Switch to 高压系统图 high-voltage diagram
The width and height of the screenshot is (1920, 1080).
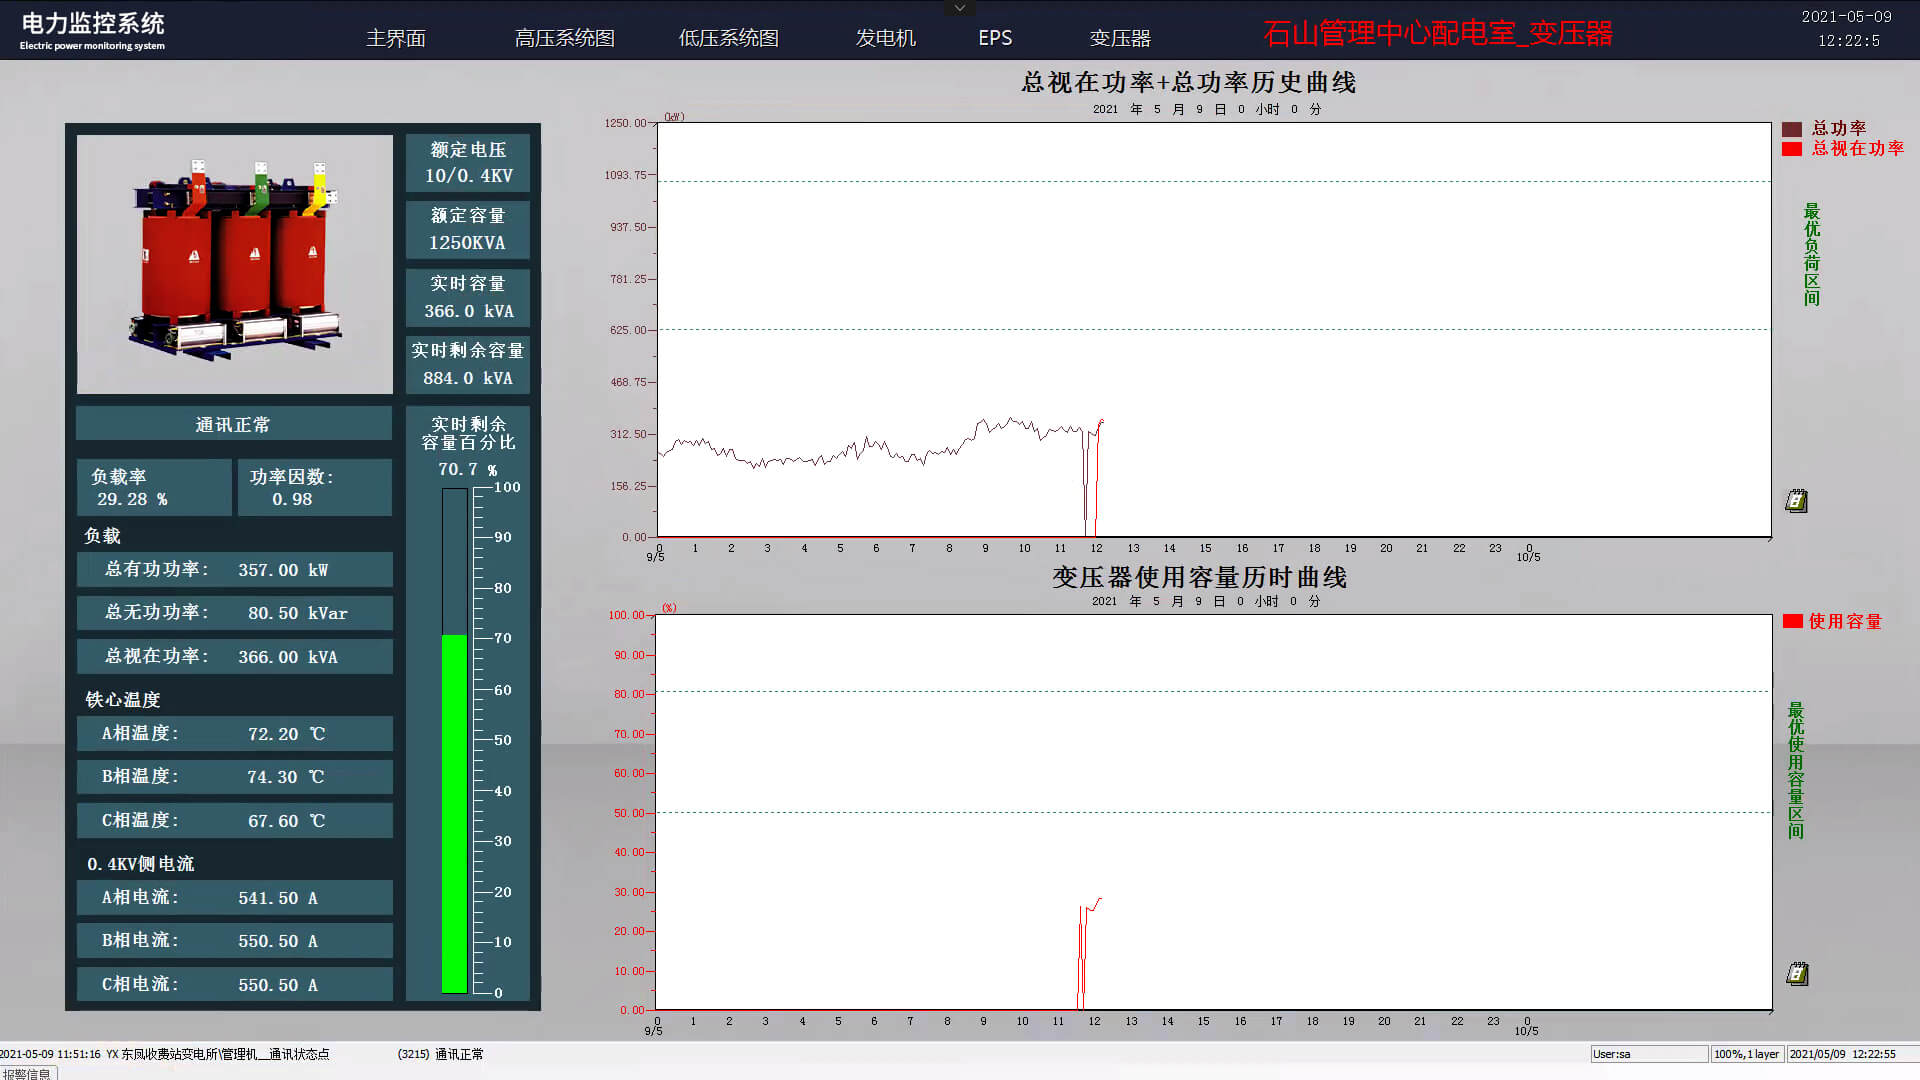click(x=564, y=38)
